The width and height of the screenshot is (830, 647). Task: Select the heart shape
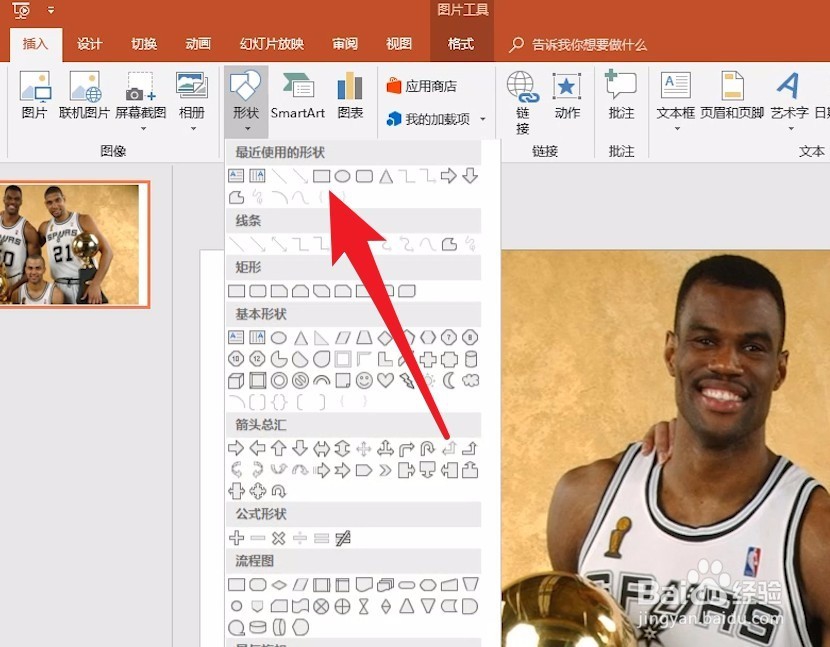point(385,380)
